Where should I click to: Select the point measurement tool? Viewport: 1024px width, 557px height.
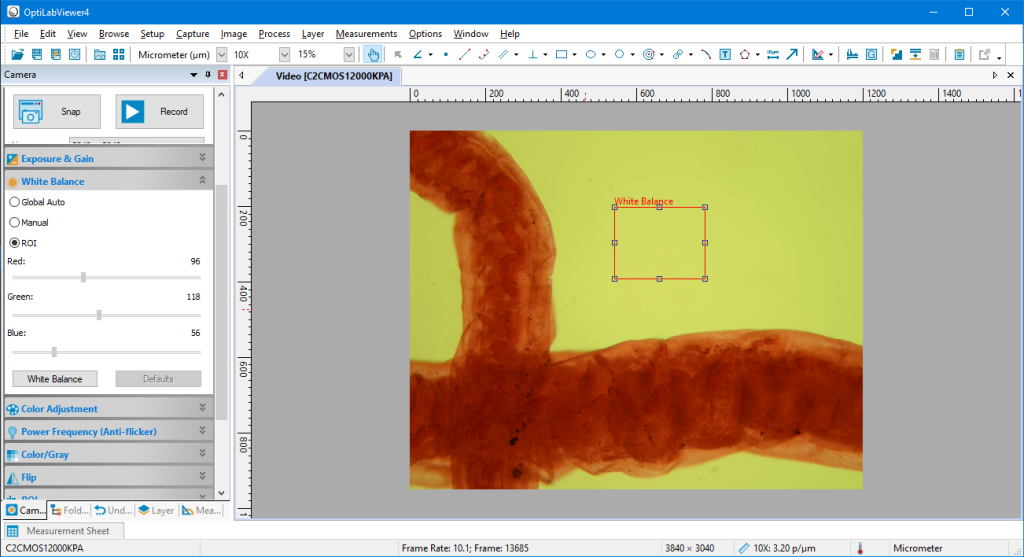click(x=446, y=54)
